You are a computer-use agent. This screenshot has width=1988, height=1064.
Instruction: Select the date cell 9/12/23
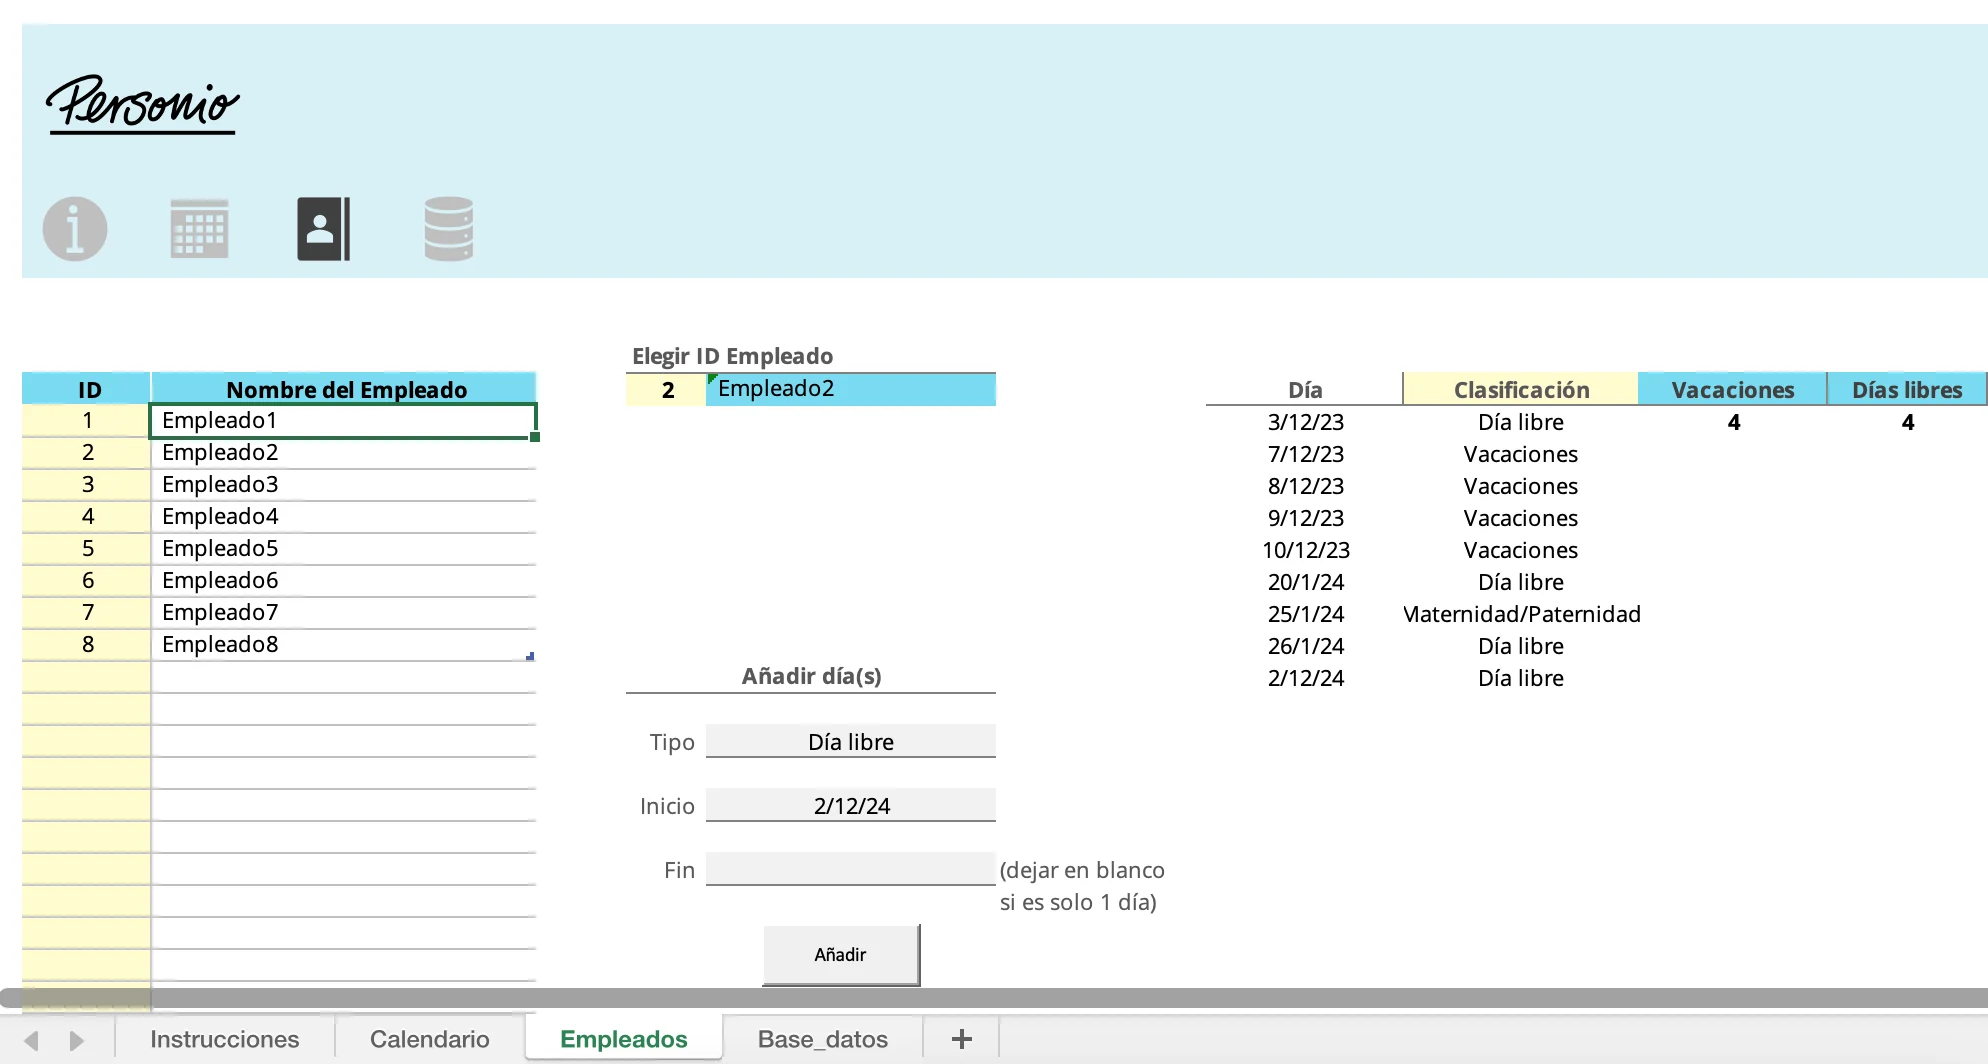click(x=1305, y=518)
